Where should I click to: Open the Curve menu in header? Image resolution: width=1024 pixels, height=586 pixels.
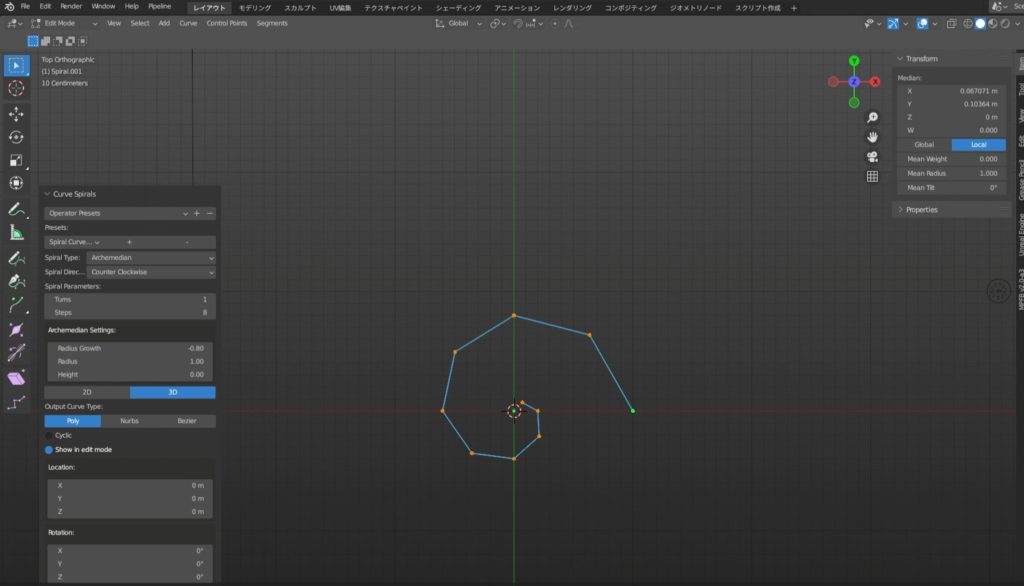(188, 23)
